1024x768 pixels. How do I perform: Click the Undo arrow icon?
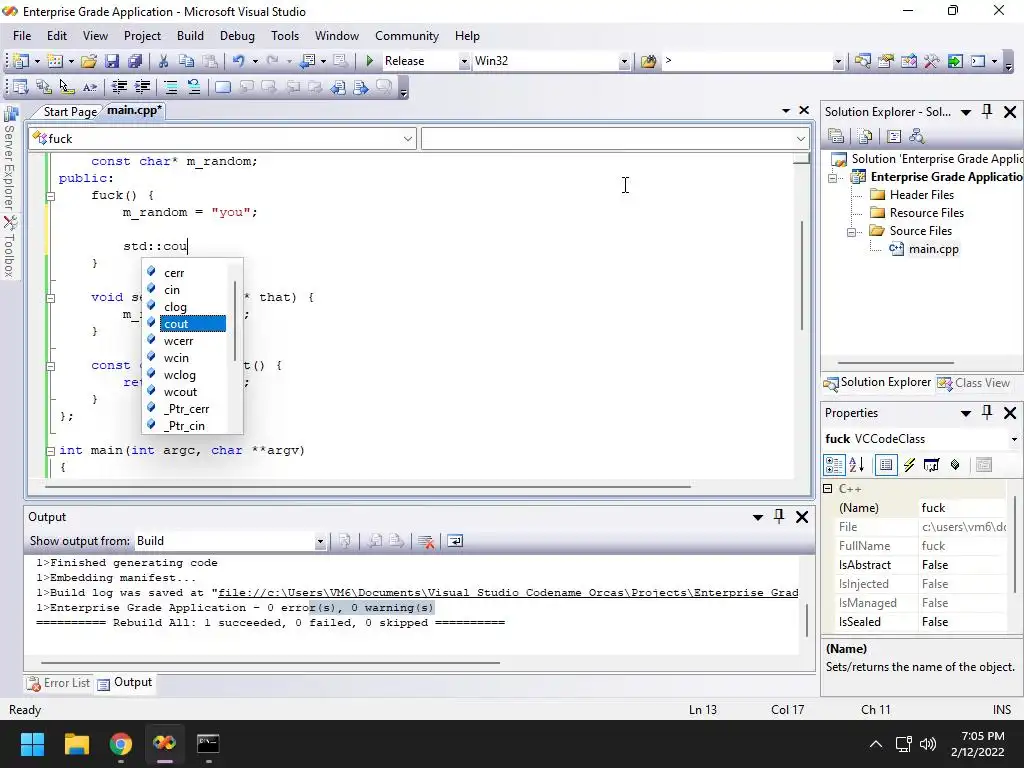click(x=238, y=61)
